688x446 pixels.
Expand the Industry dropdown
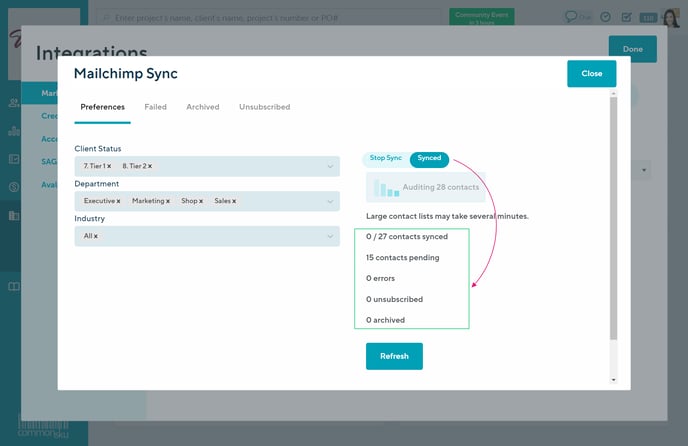tap(330, 236)
